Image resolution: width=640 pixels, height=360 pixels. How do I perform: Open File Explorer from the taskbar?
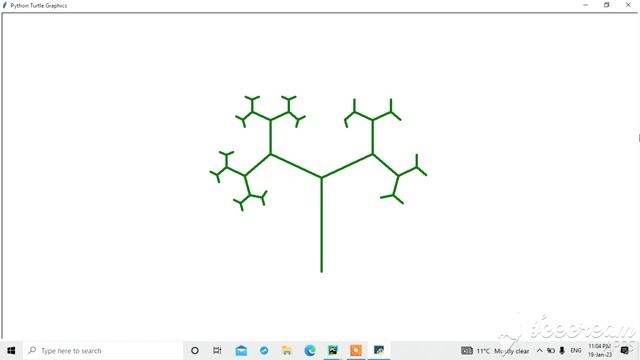pos(287,351)
